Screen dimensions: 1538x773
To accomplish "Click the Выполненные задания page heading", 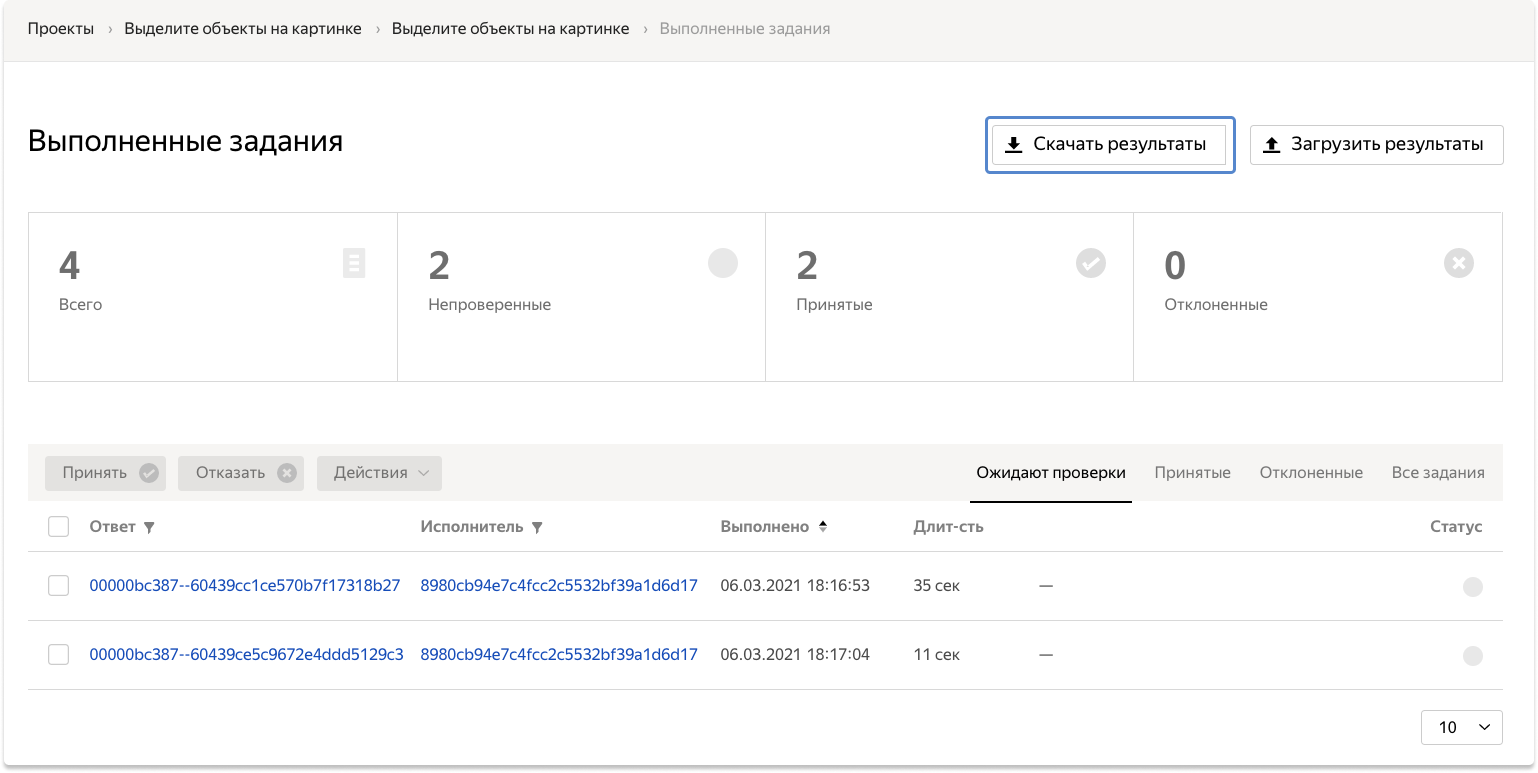I will [x=186, y=141].
